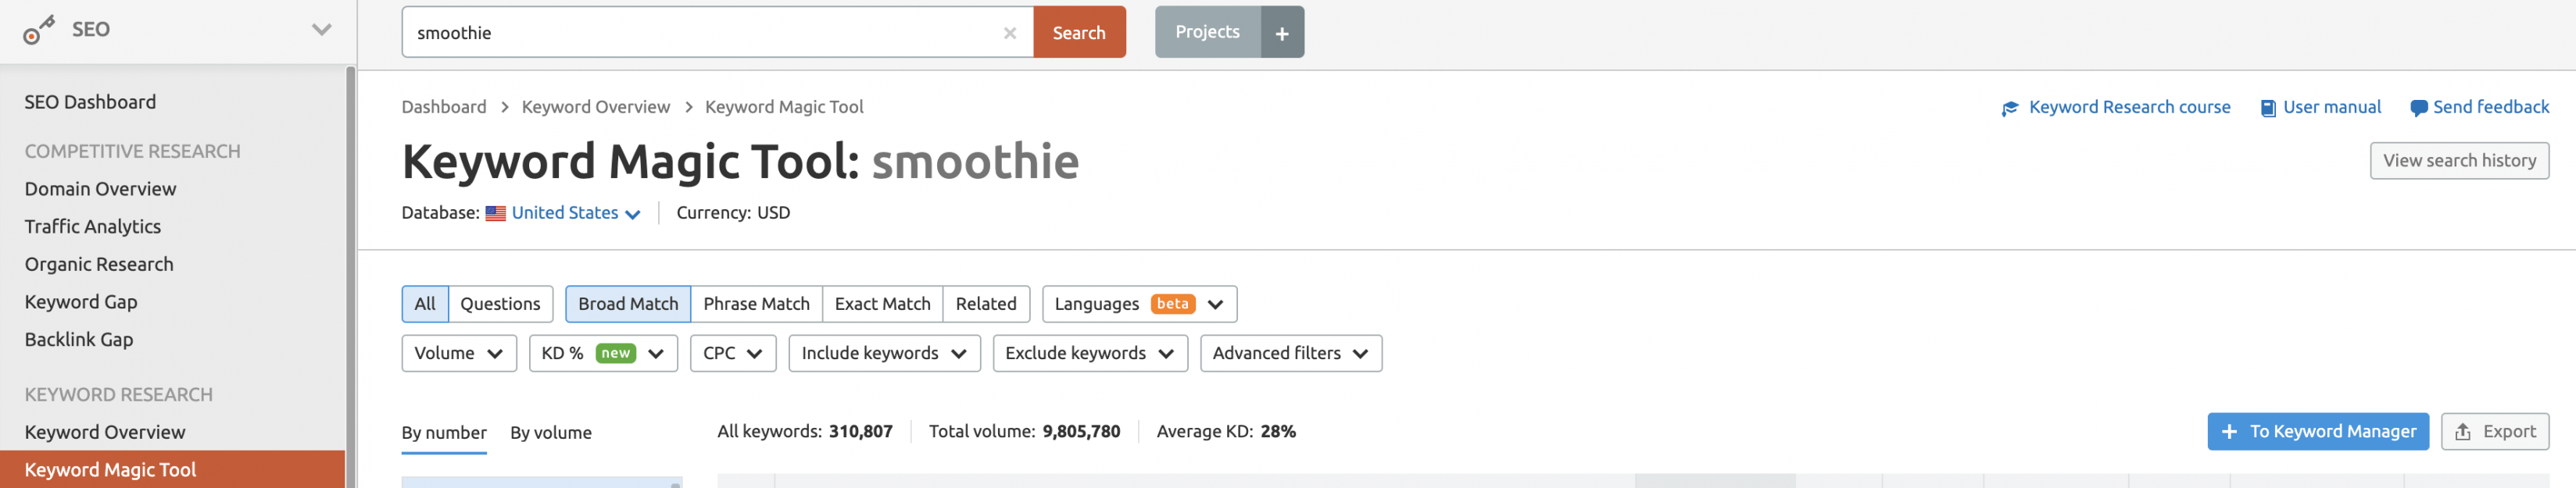2576x488 pixels.
Task: Clear the search field with the X icon
Action: (1010, 33)
